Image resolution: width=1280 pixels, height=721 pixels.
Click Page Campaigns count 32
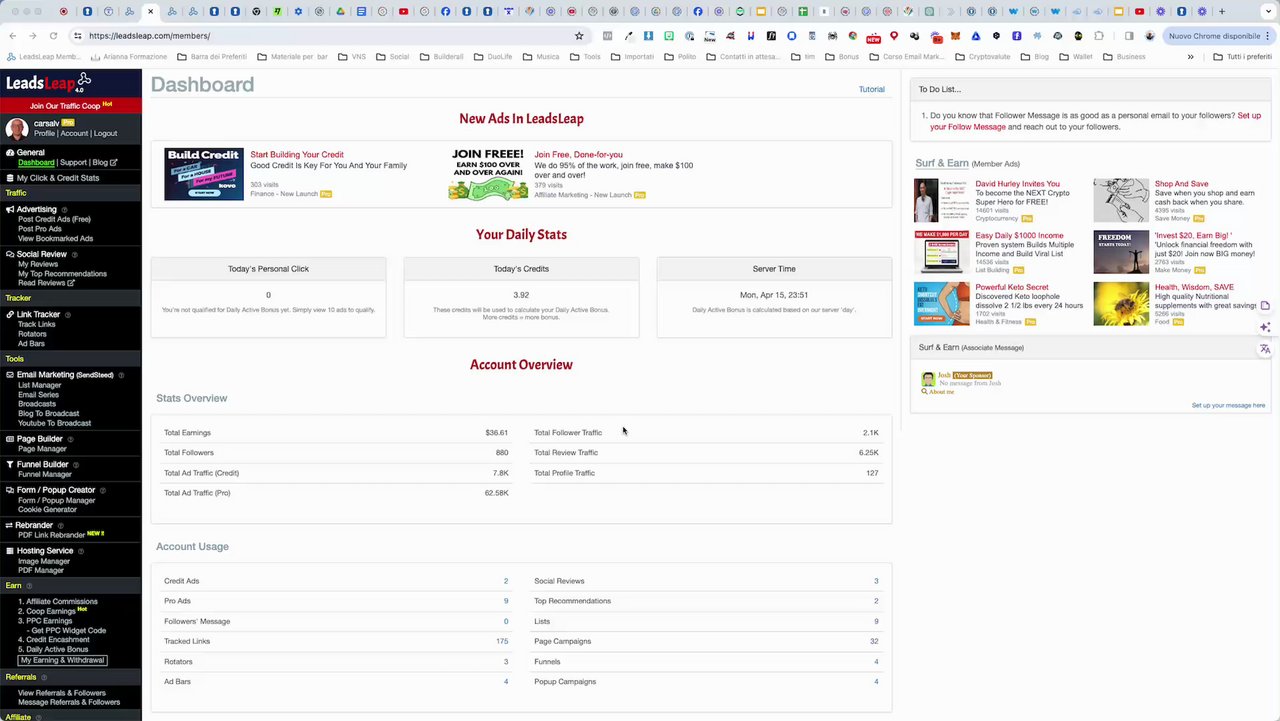874,642
